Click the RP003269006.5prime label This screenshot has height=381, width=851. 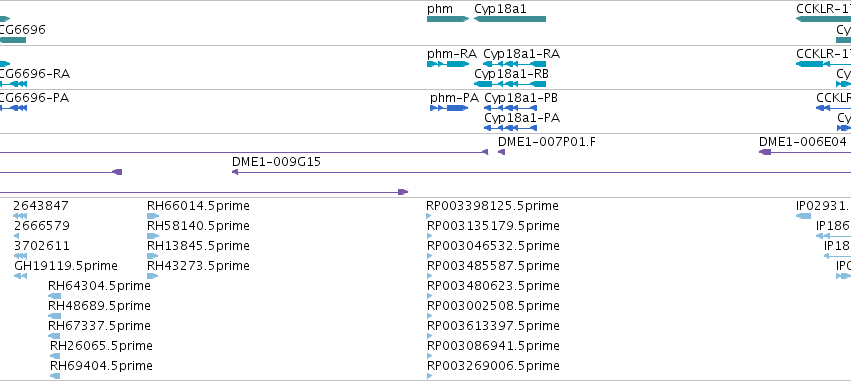coord(493,365)
